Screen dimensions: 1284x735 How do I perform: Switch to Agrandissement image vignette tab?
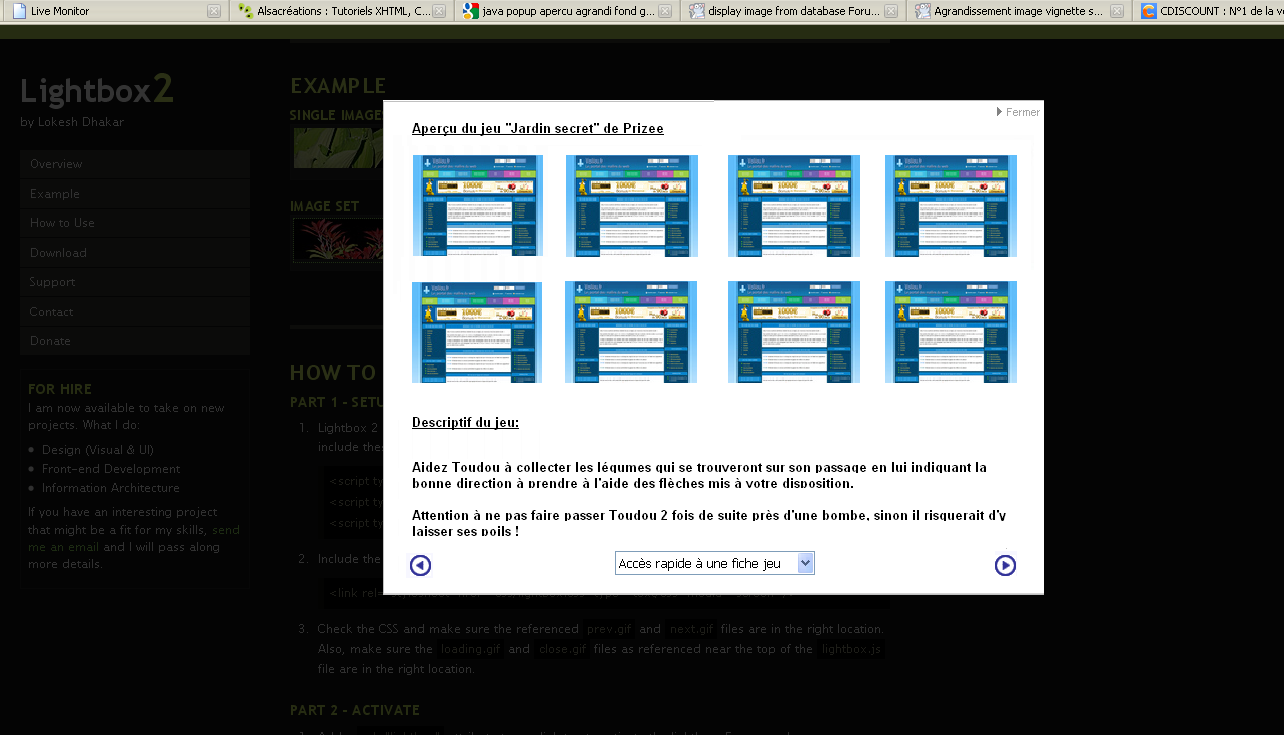pos(1019,11)
